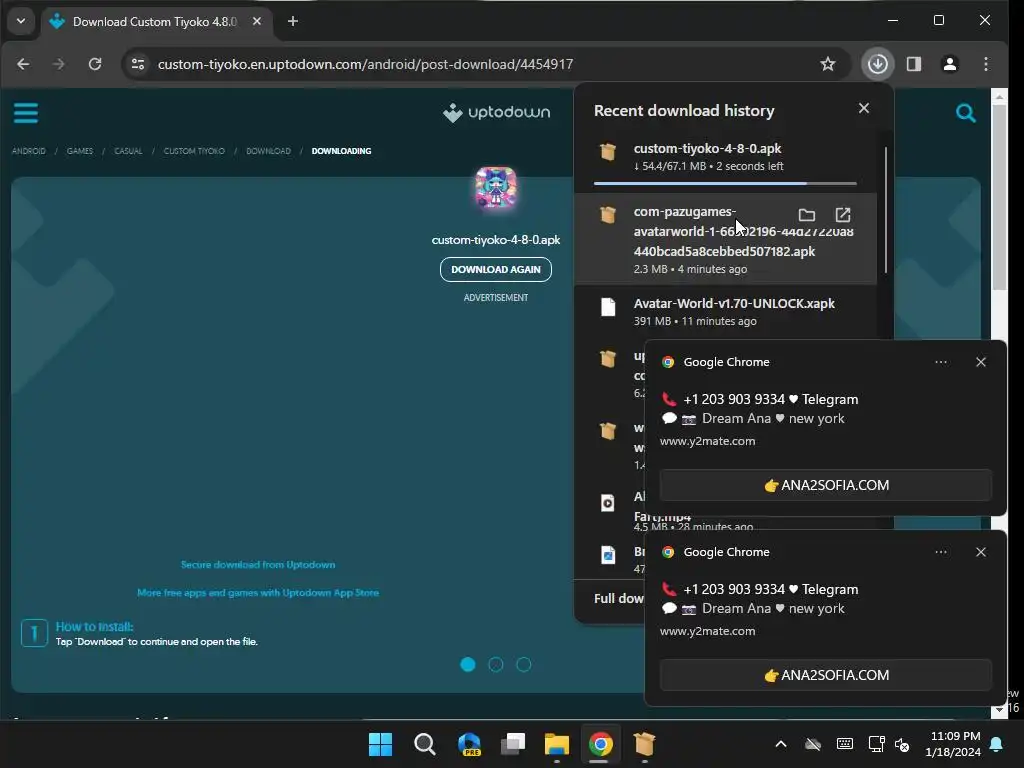Toggle the Chrome side panel icon
This screenshot has height=768, width=1024.
(914, 64)
